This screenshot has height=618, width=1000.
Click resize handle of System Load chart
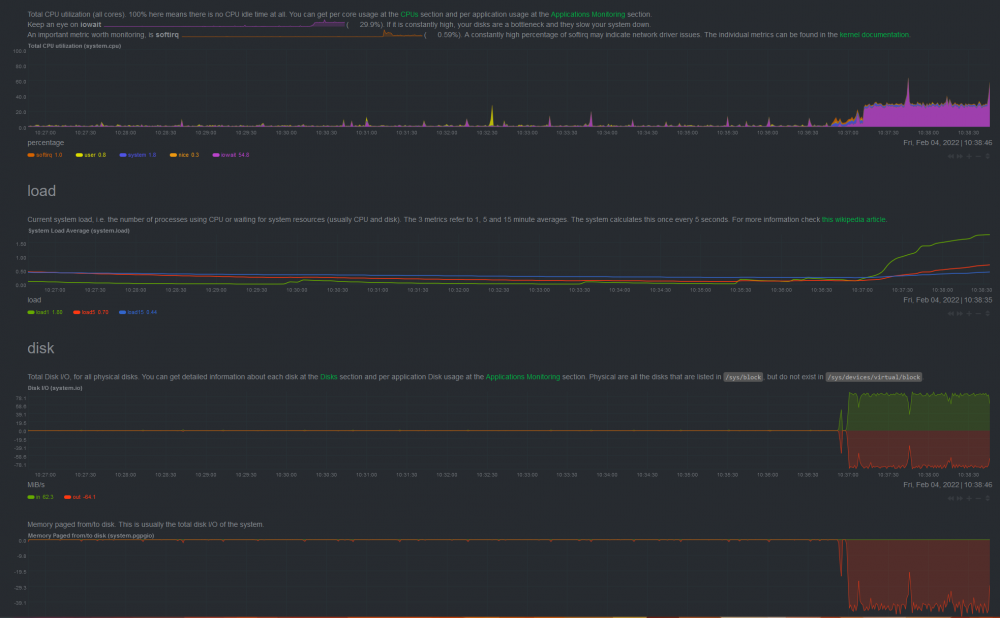pos(987,314)
